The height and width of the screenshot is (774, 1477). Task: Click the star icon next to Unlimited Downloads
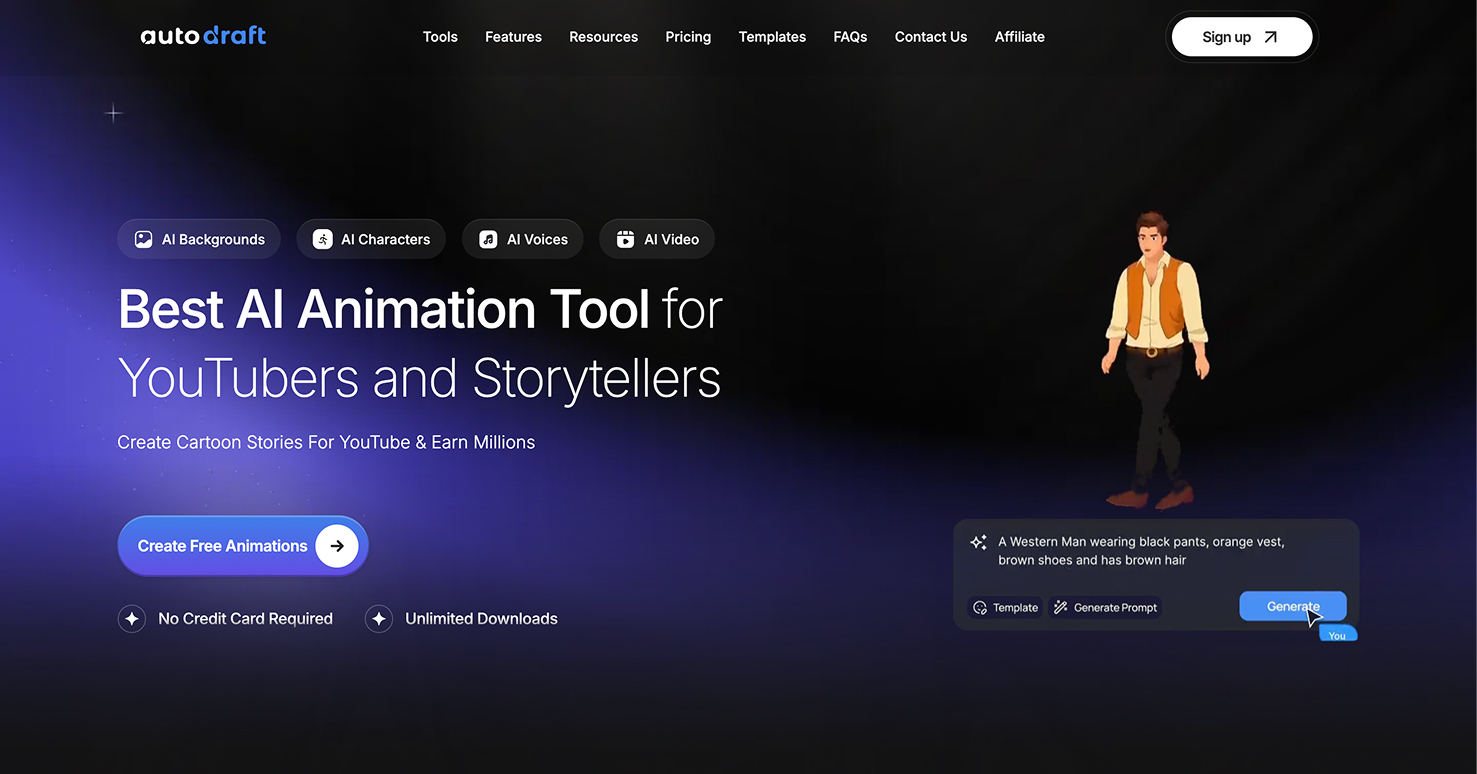[x=379, y=619]
